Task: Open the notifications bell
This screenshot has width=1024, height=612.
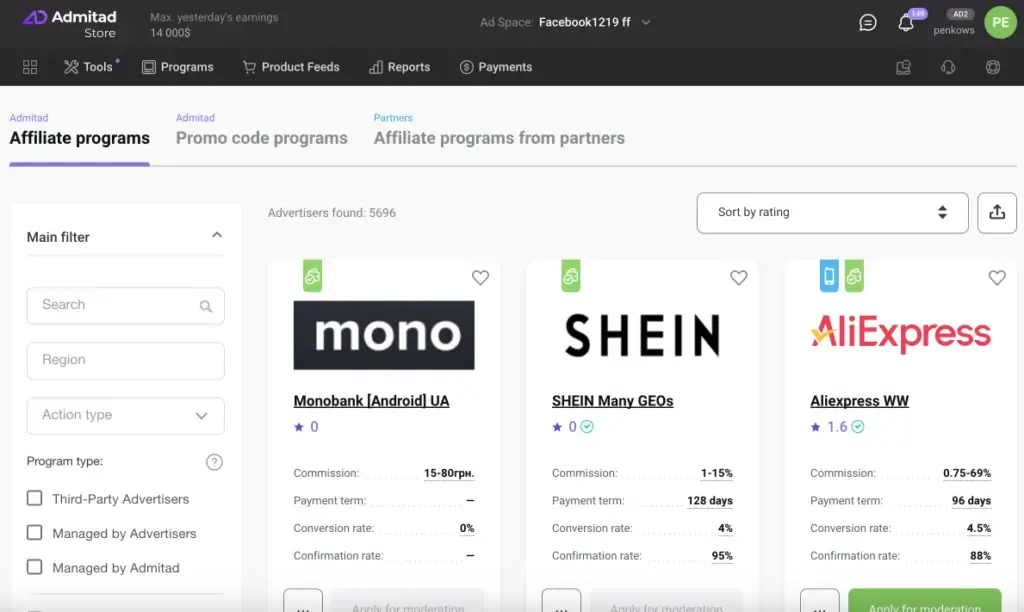Action: point(906,23)
